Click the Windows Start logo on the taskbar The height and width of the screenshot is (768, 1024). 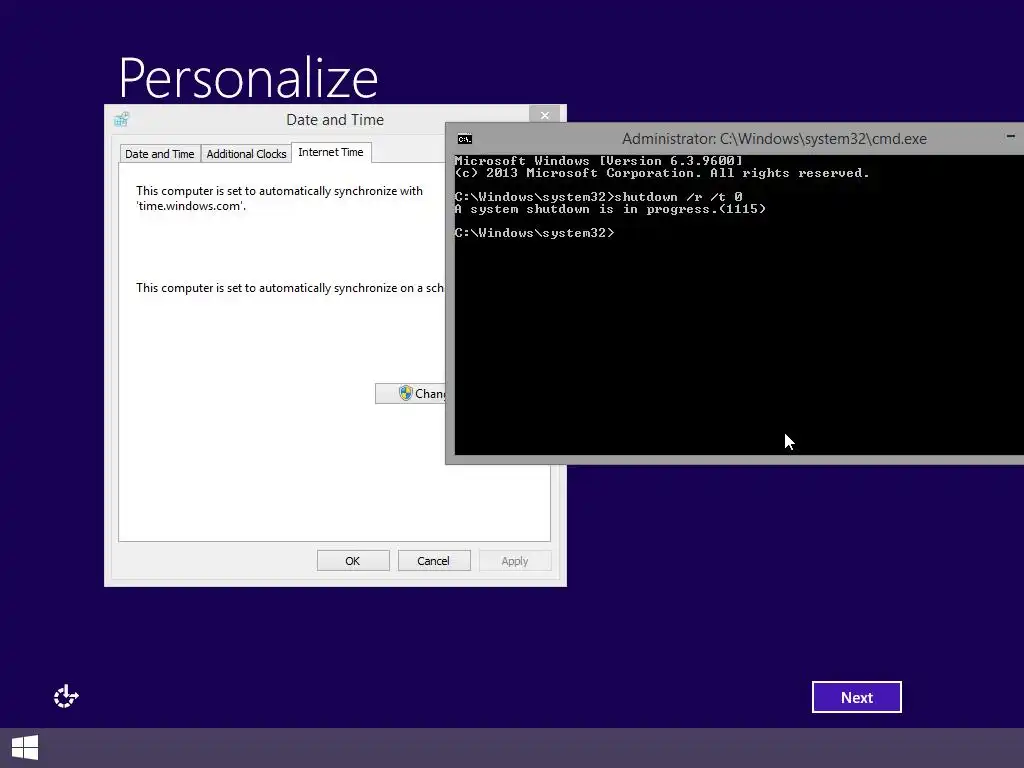coord(25,748)
